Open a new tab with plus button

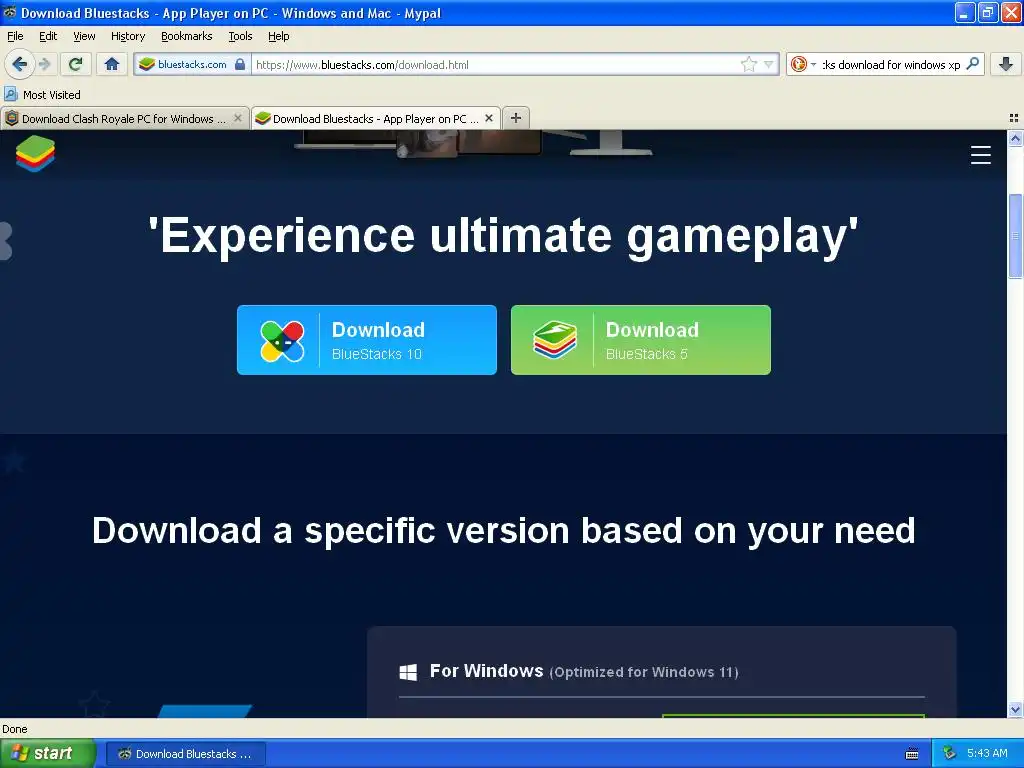tap(516, 118)
